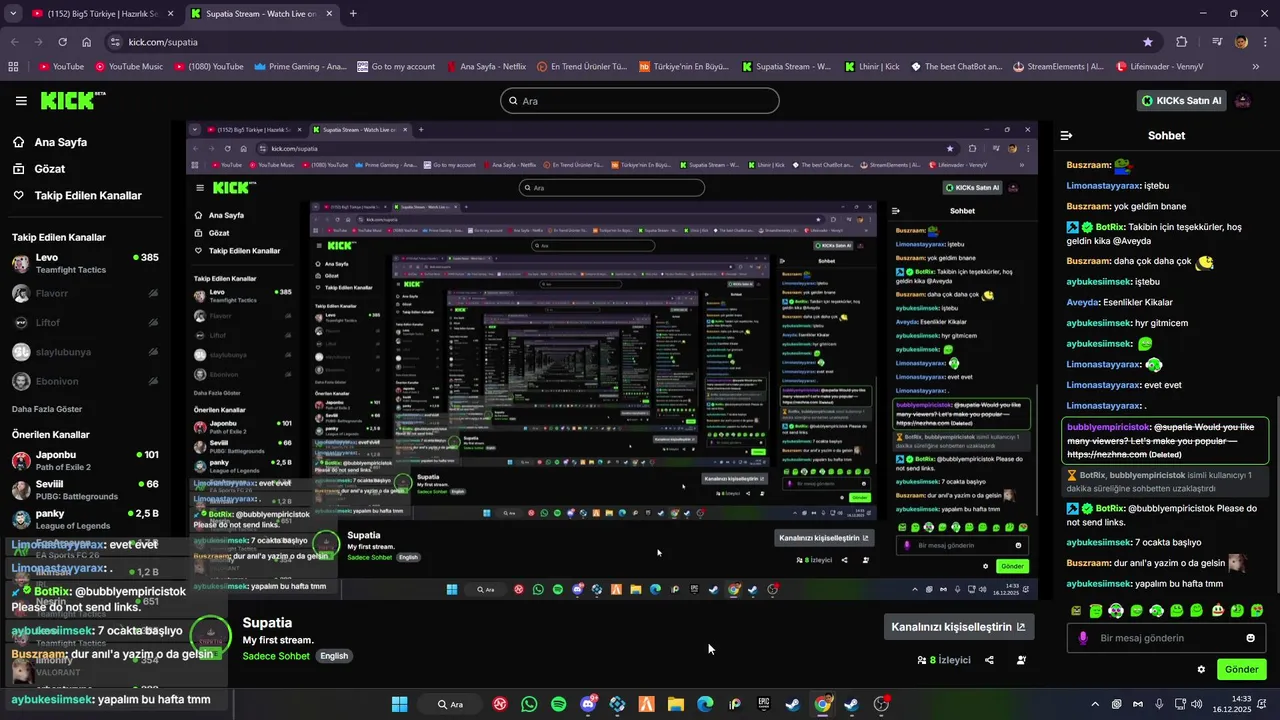Click the Windows Start button
1280x720 pixels.
pos(399,704)
